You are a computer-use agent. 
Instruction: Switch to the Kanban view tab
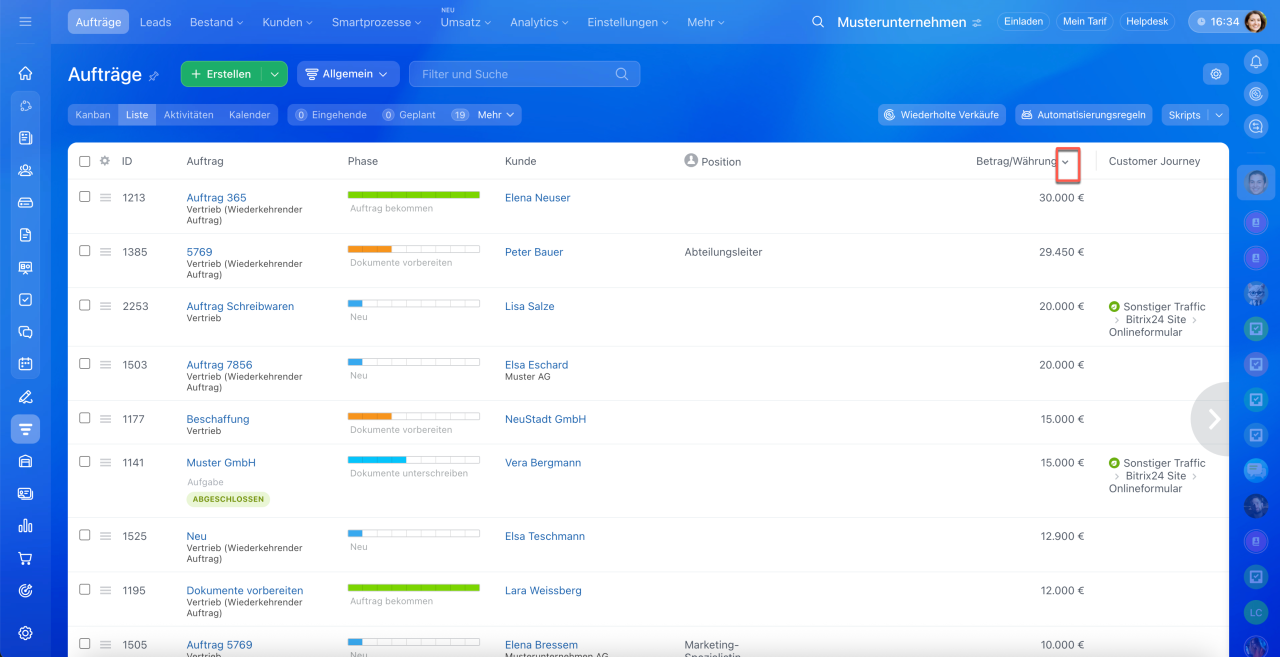[x=93, y=115]
